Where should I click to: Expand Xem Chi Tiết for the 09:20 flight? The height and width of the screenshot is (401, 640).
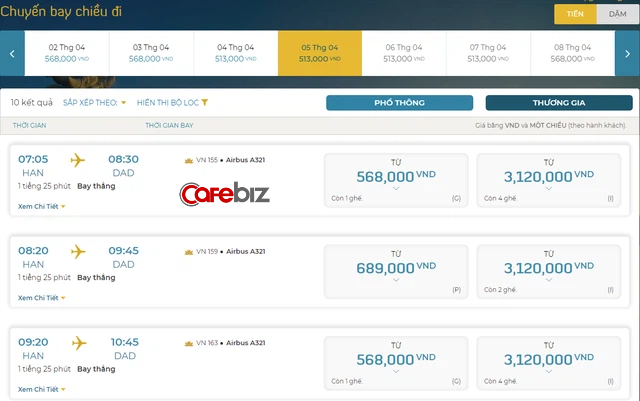click(41, 389)
